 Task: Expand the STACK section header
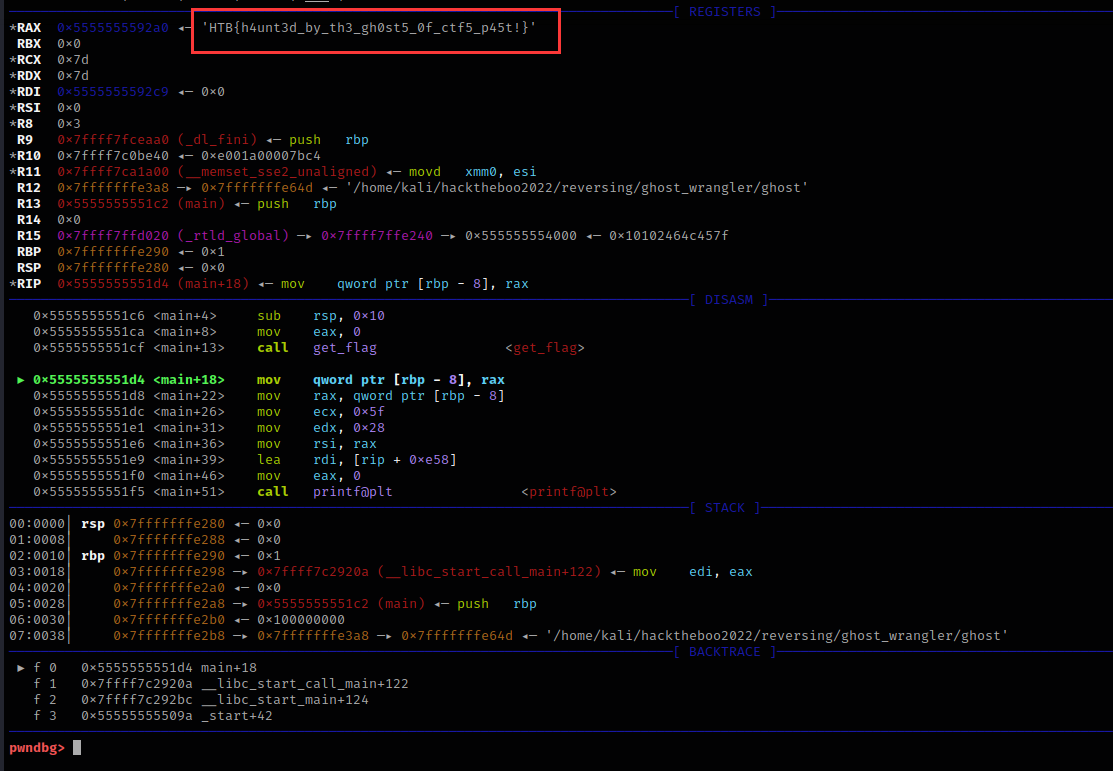point(724,507)
